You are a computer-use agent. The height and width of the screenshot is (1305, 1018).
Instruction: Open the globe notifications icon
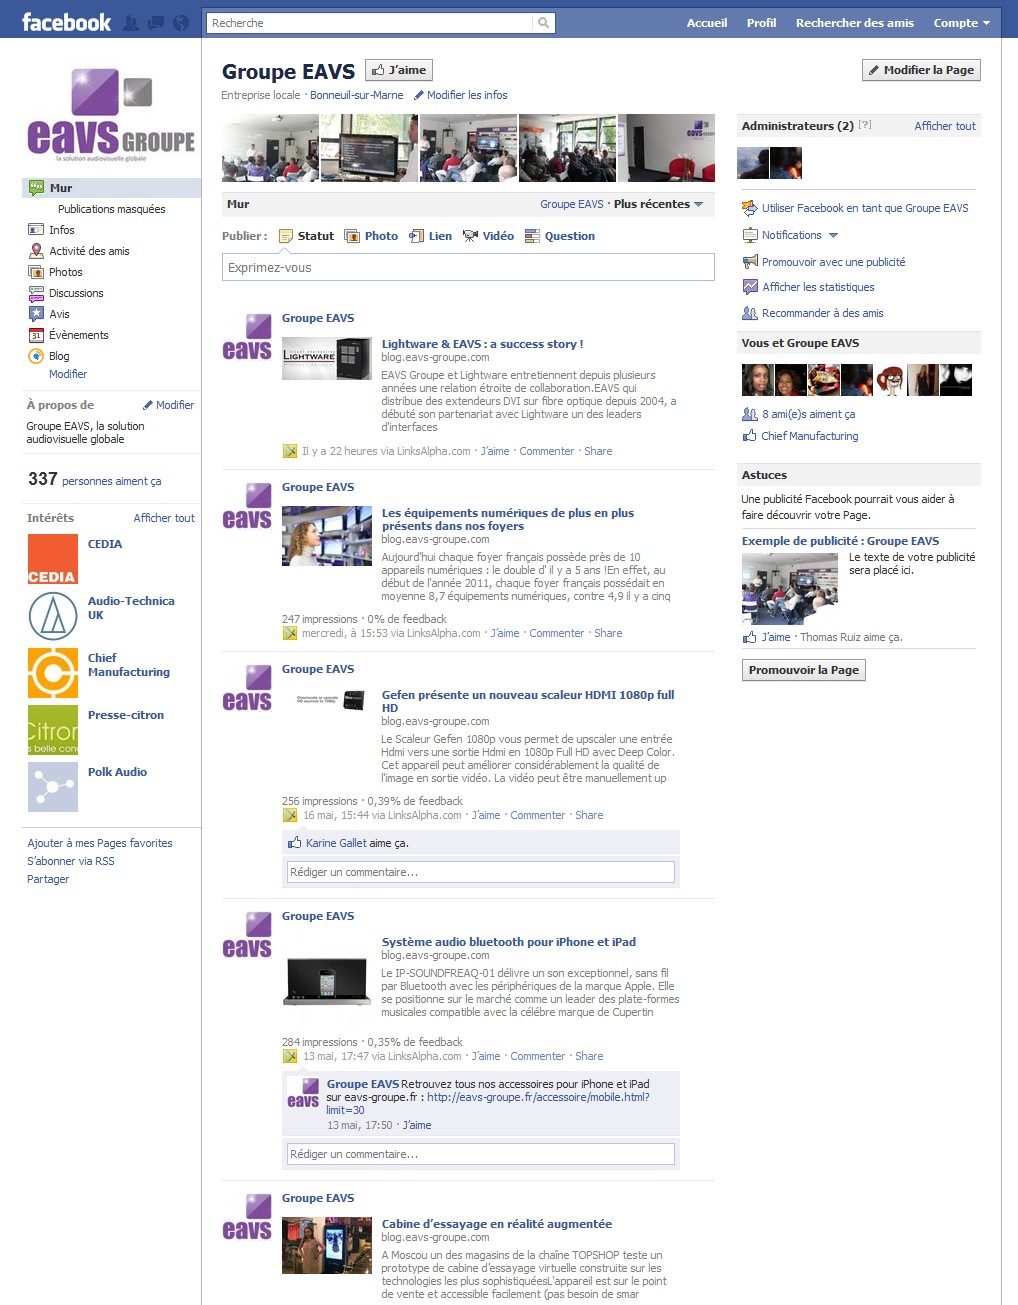pos(180,23)
